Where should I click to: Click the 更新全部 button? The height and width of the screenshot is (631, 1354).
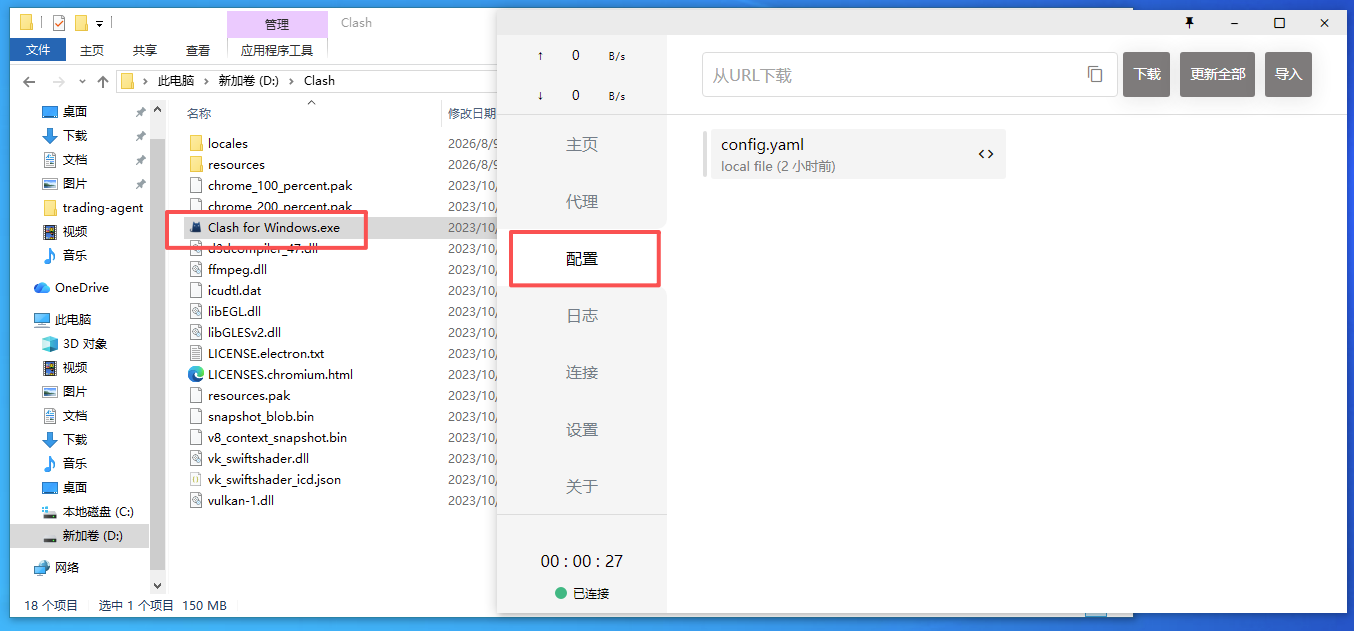pos(1218,75)
